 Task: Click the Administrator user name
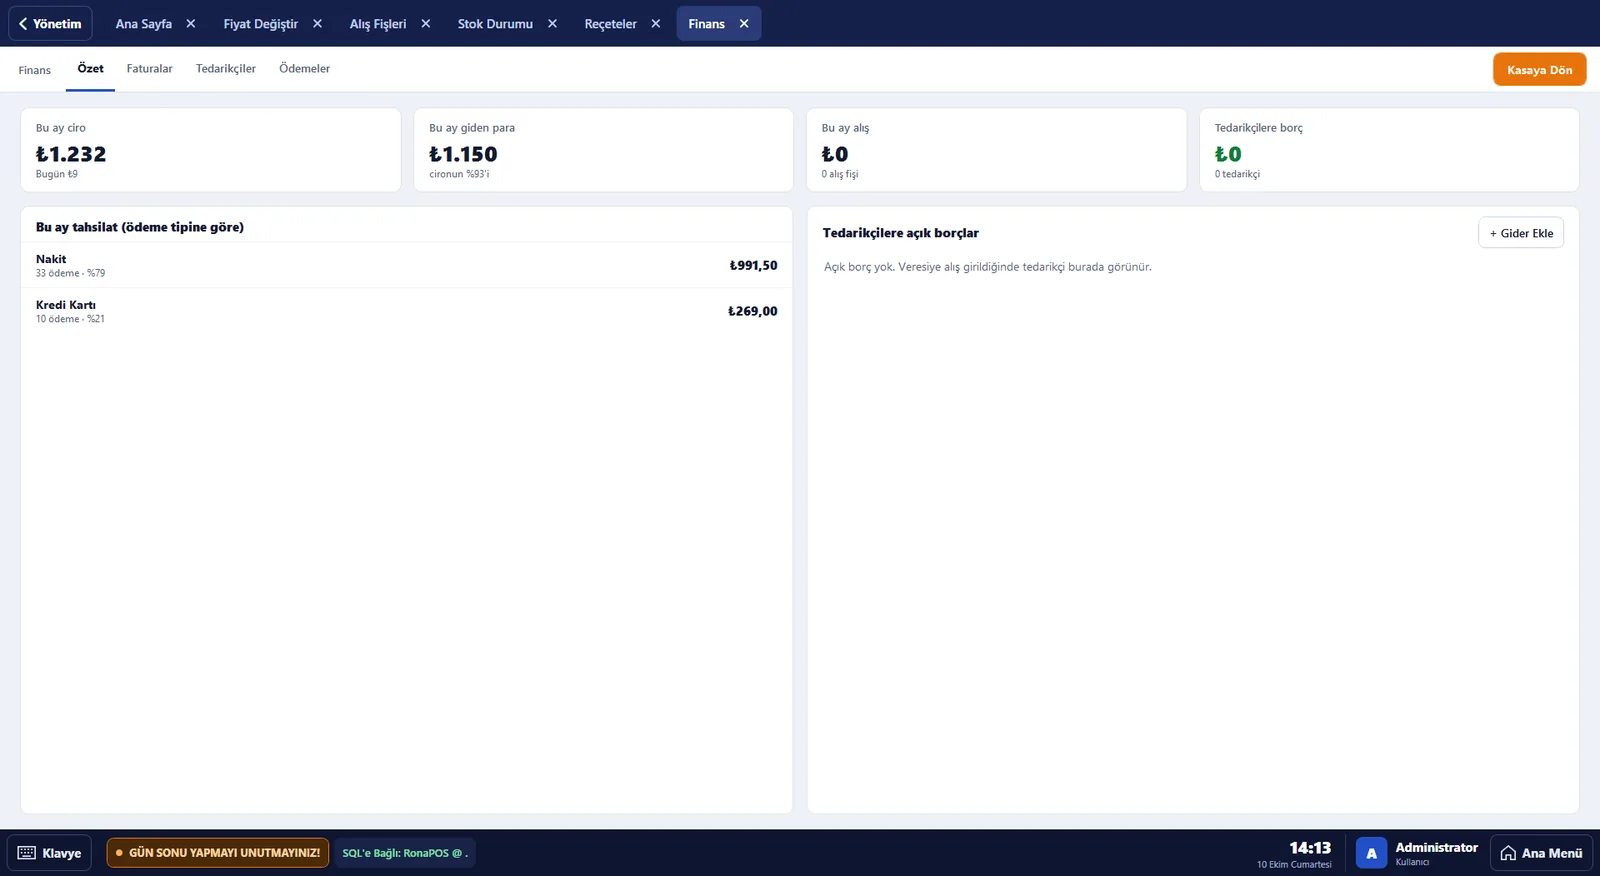tap(1437, 847)
